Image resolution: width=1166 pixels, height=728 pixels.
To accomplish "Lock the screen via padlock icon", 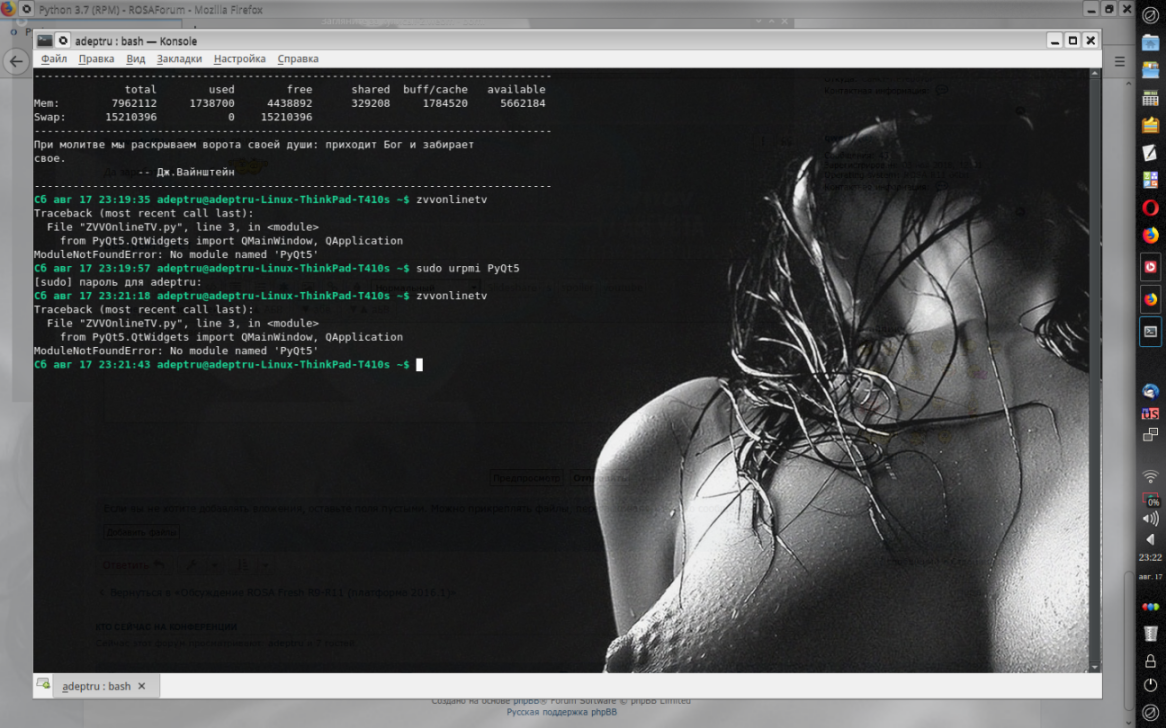I will pyautogui.click(x=1150, y=660).
